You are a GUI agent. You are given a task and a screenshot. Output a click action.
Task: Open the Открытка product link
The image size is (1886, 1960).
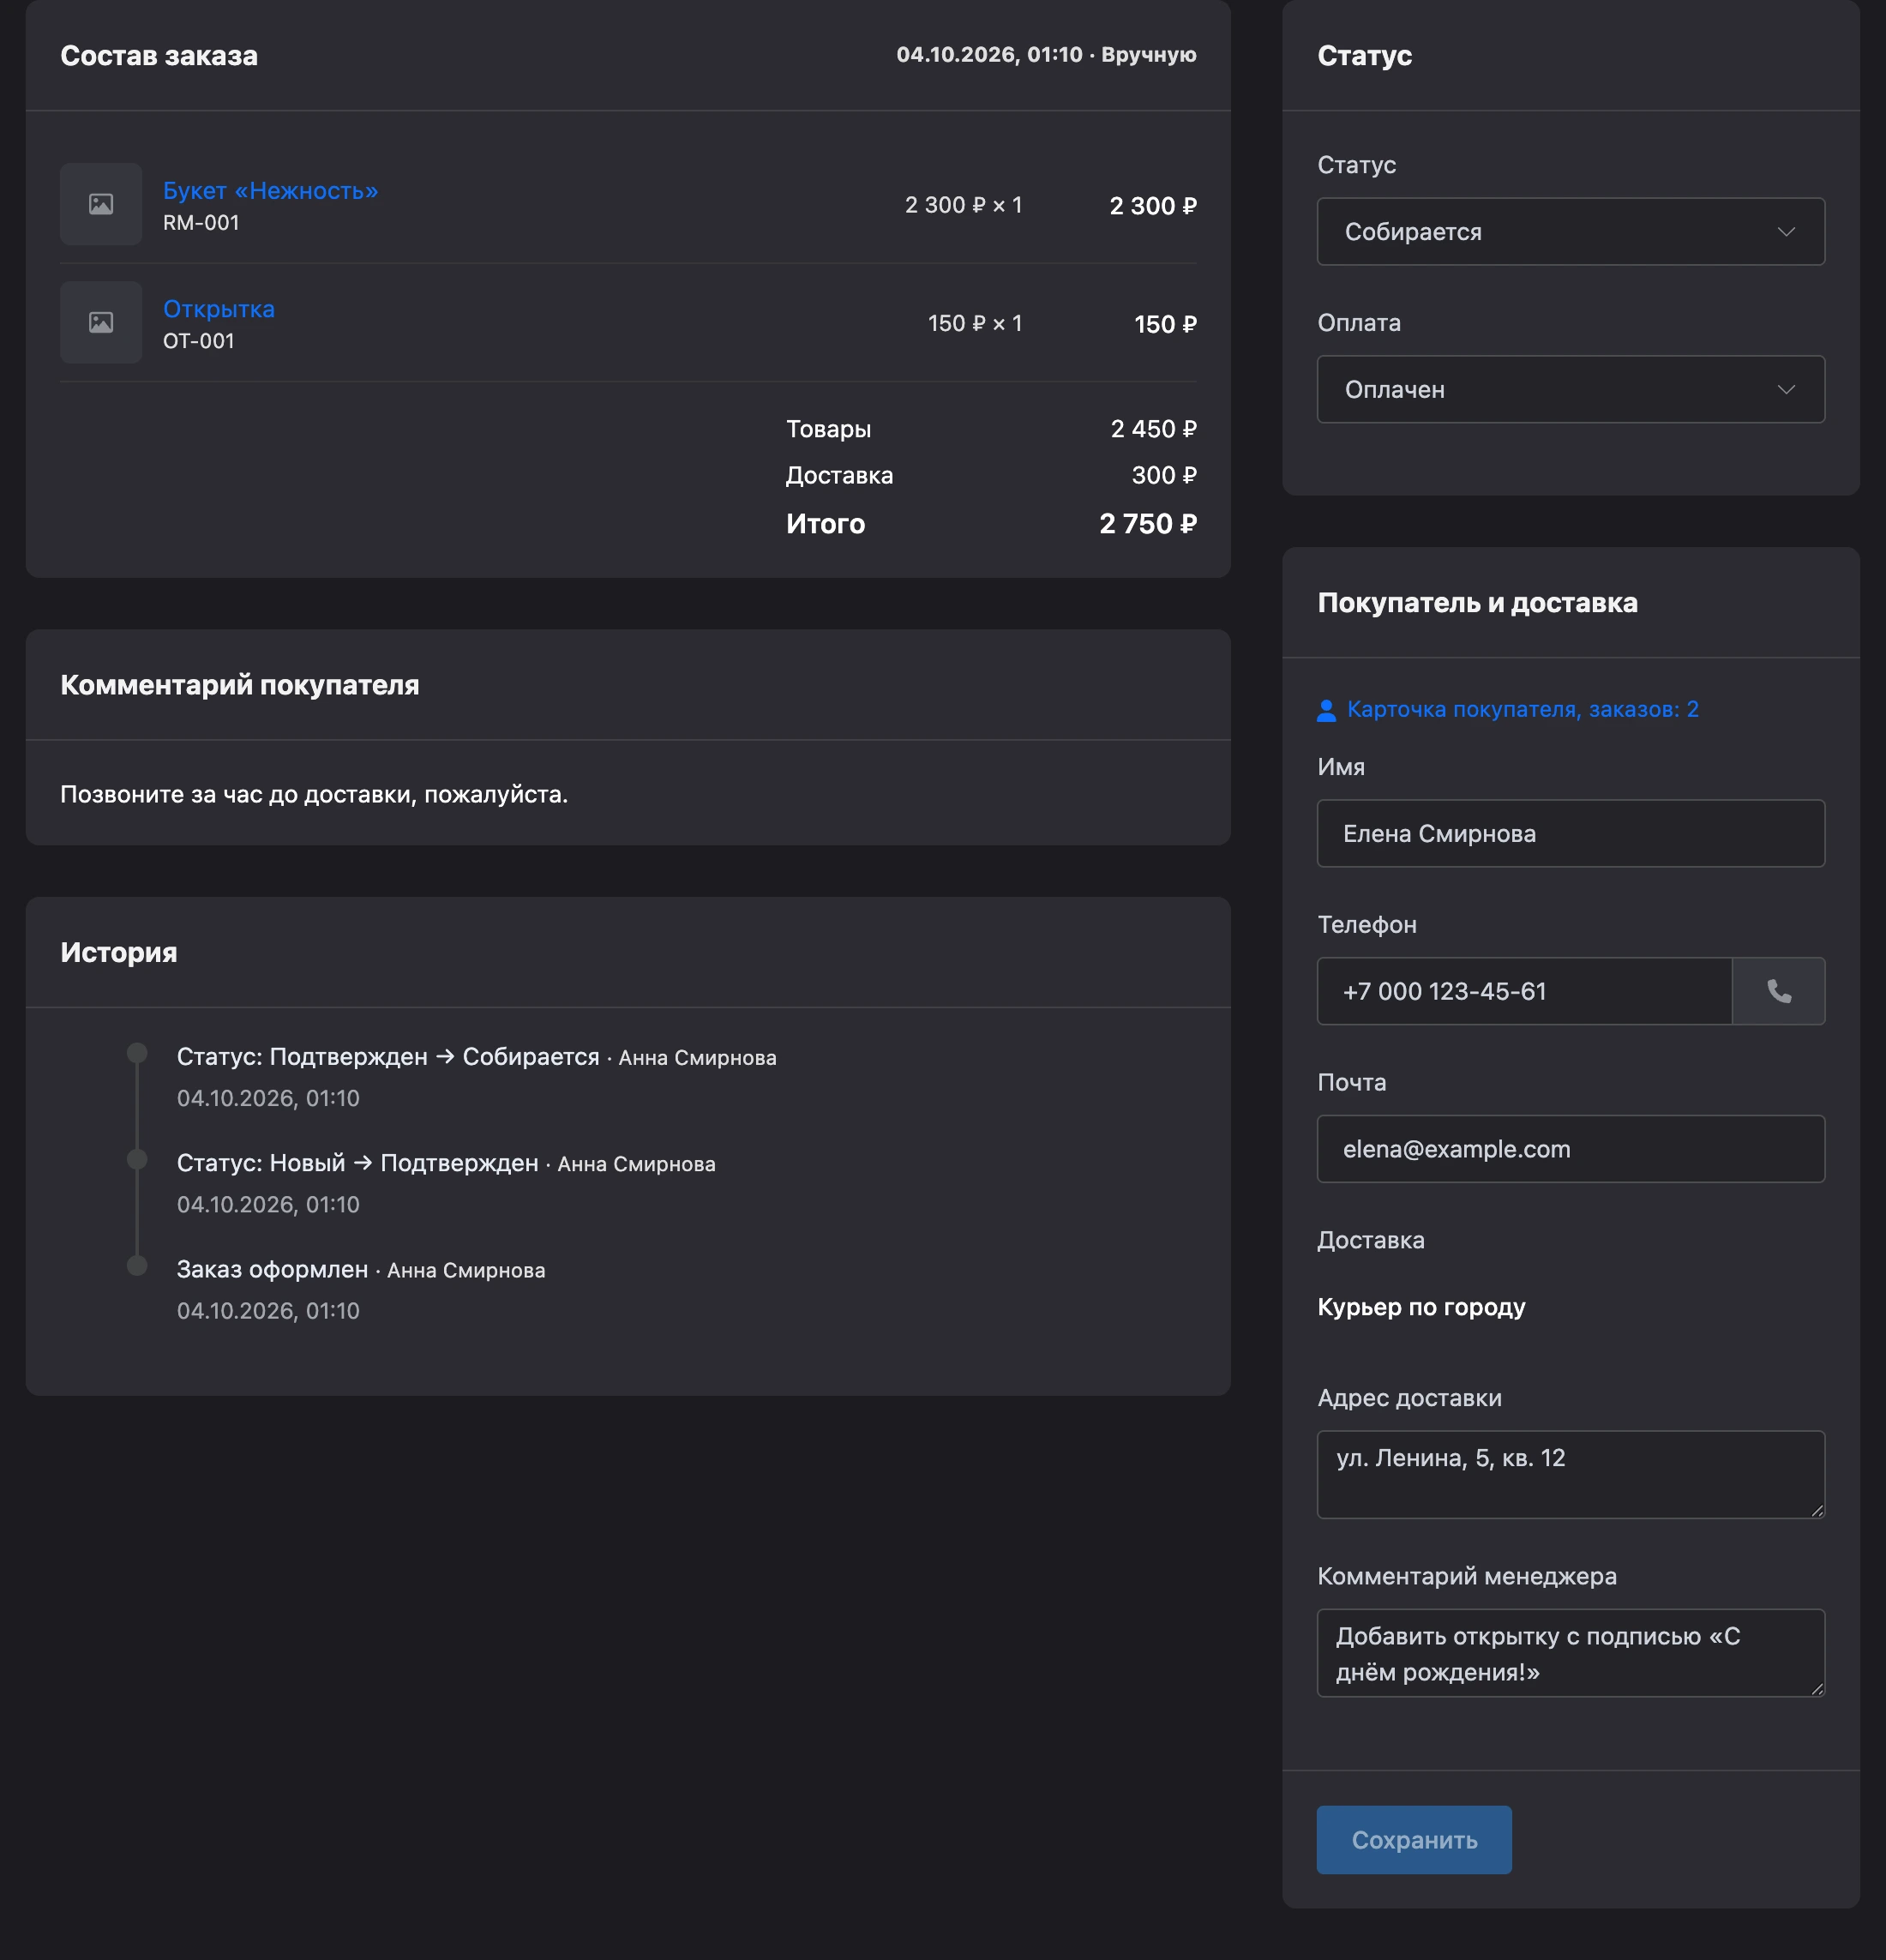pyautogui.click(x=218, y=309)
